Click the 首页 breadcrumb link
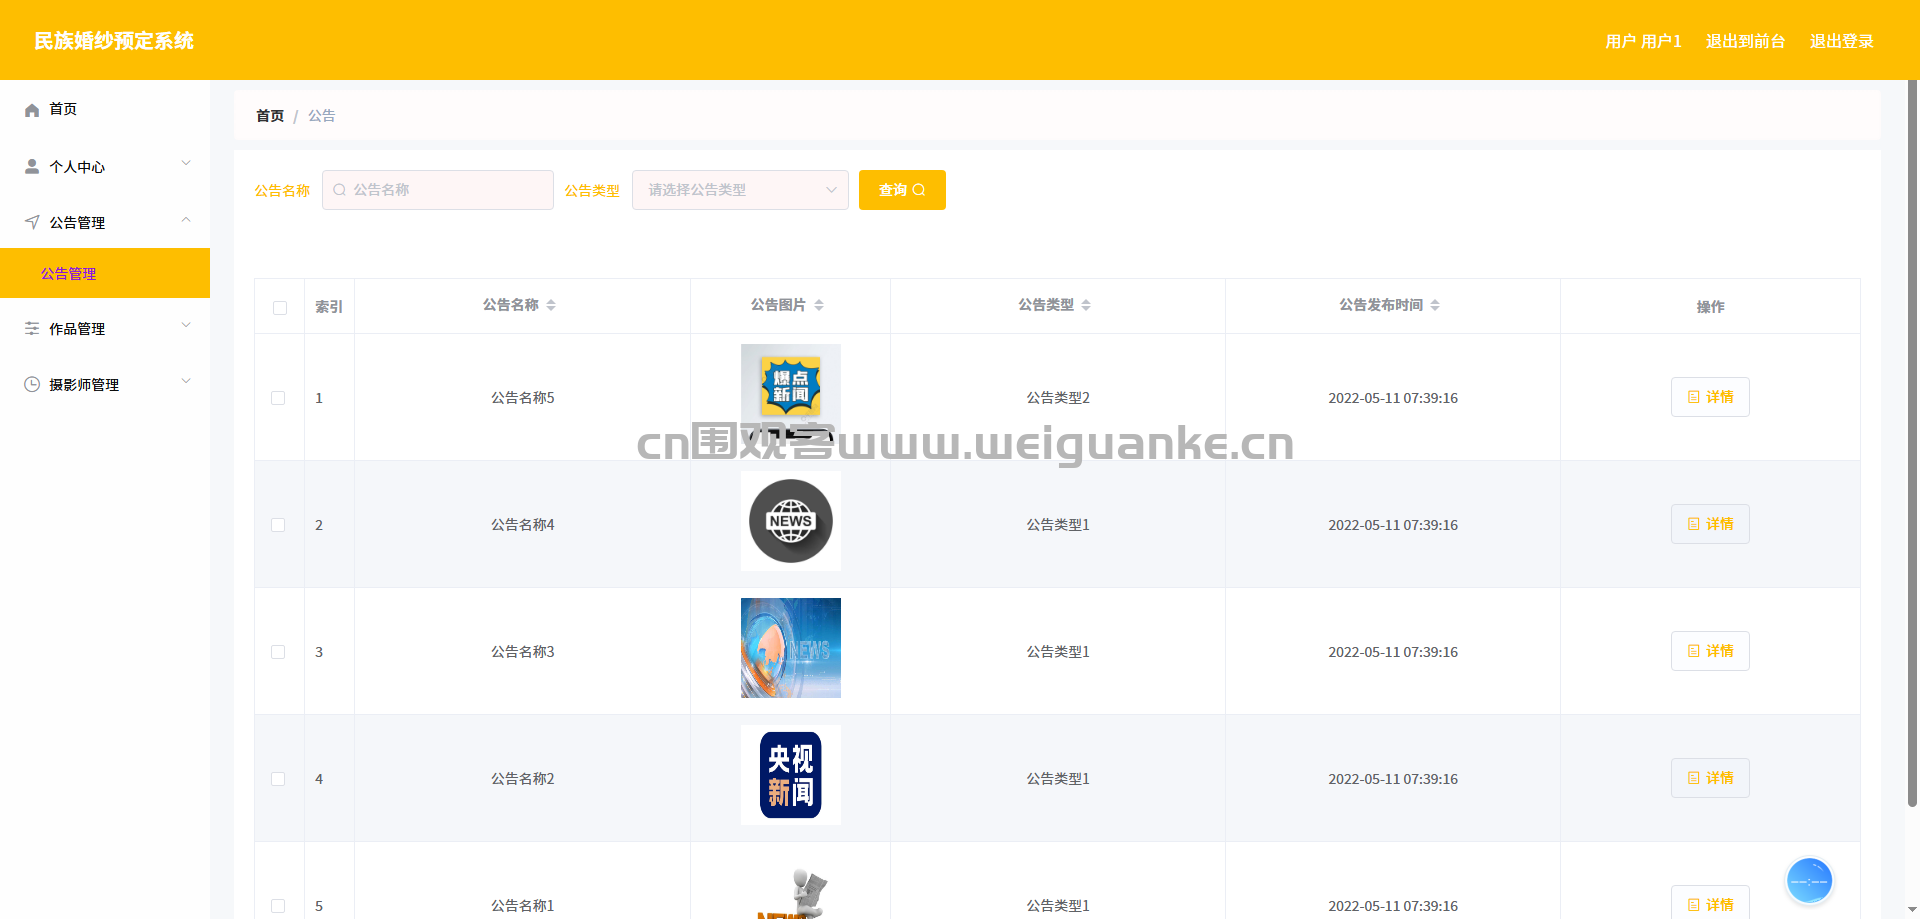 270,116
